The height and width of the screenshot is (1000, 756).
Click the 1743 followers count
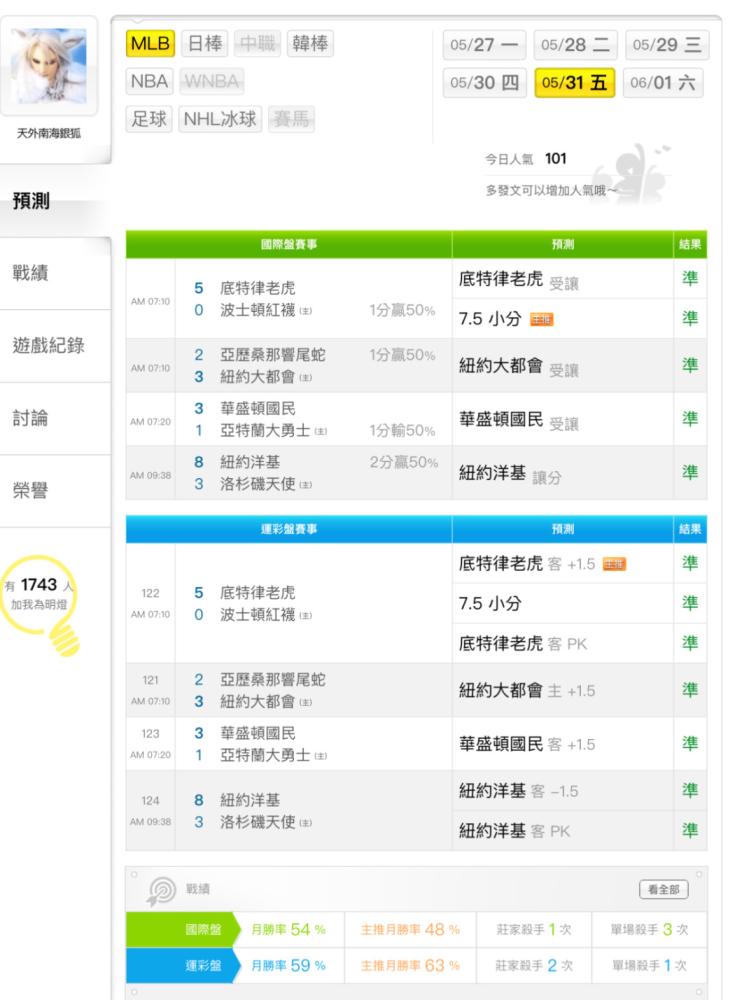click(39, 584)
